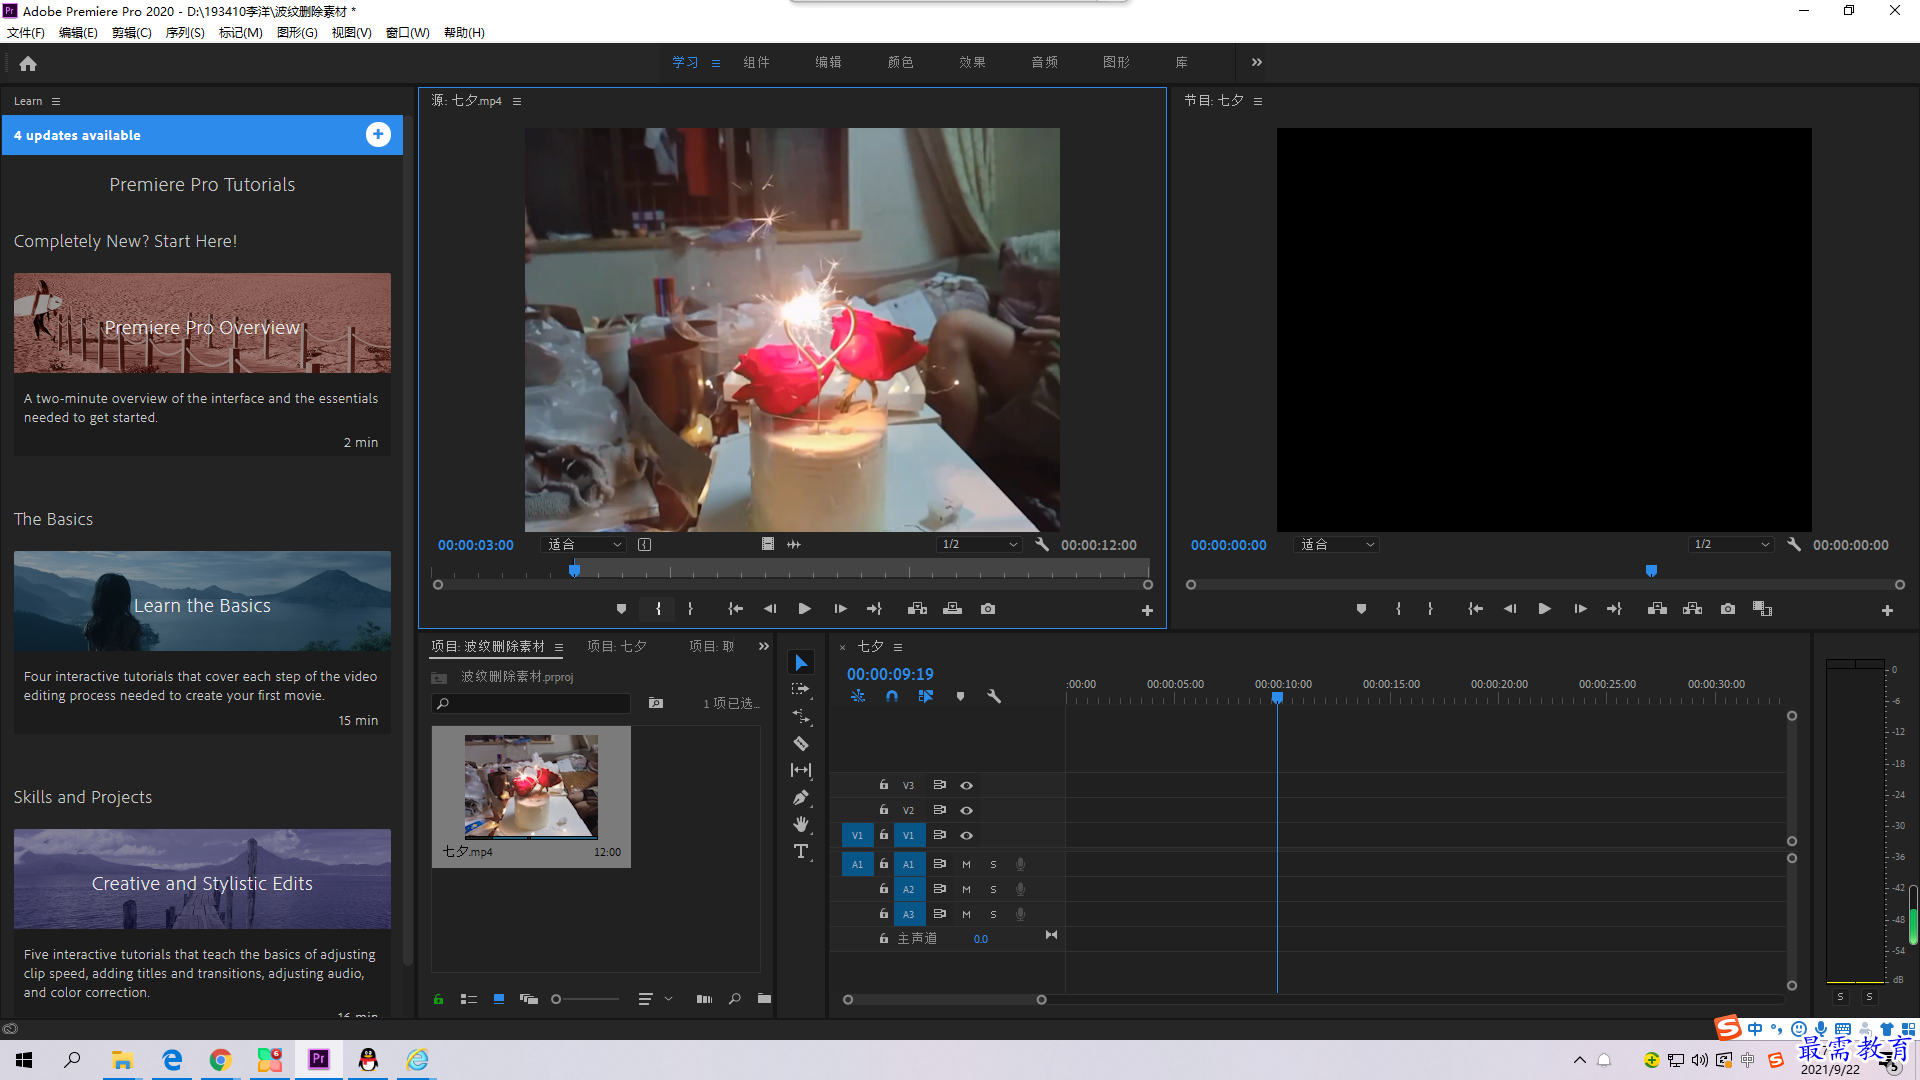Toggle snap in timeline
This screenshot has width=1920, height=1080.
coord(892,696)
